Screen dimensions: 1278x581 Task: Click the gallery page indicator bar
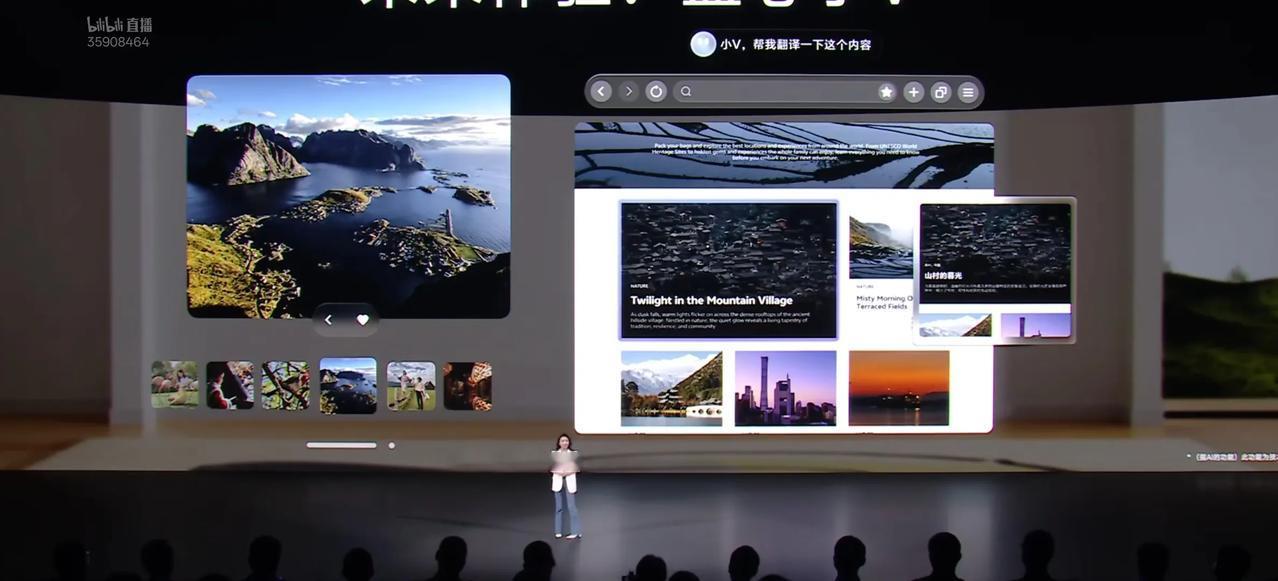pyautogui.click(x=341, y=445)
